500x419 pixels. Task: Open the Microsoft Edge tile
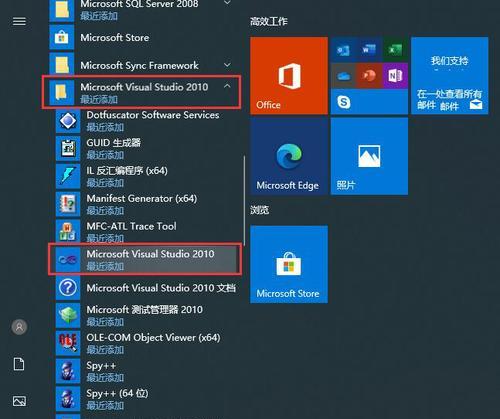[x=289, y=156]
